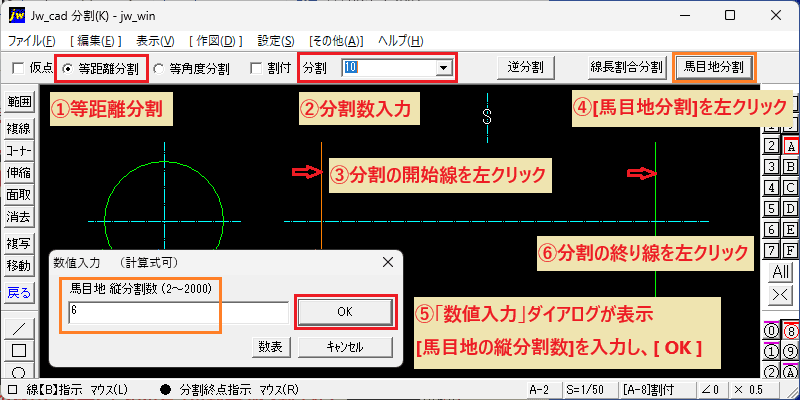Select the 等角度分割 radio button
Image resolution: width=800 pixels, height=400 pixels.
159,68
